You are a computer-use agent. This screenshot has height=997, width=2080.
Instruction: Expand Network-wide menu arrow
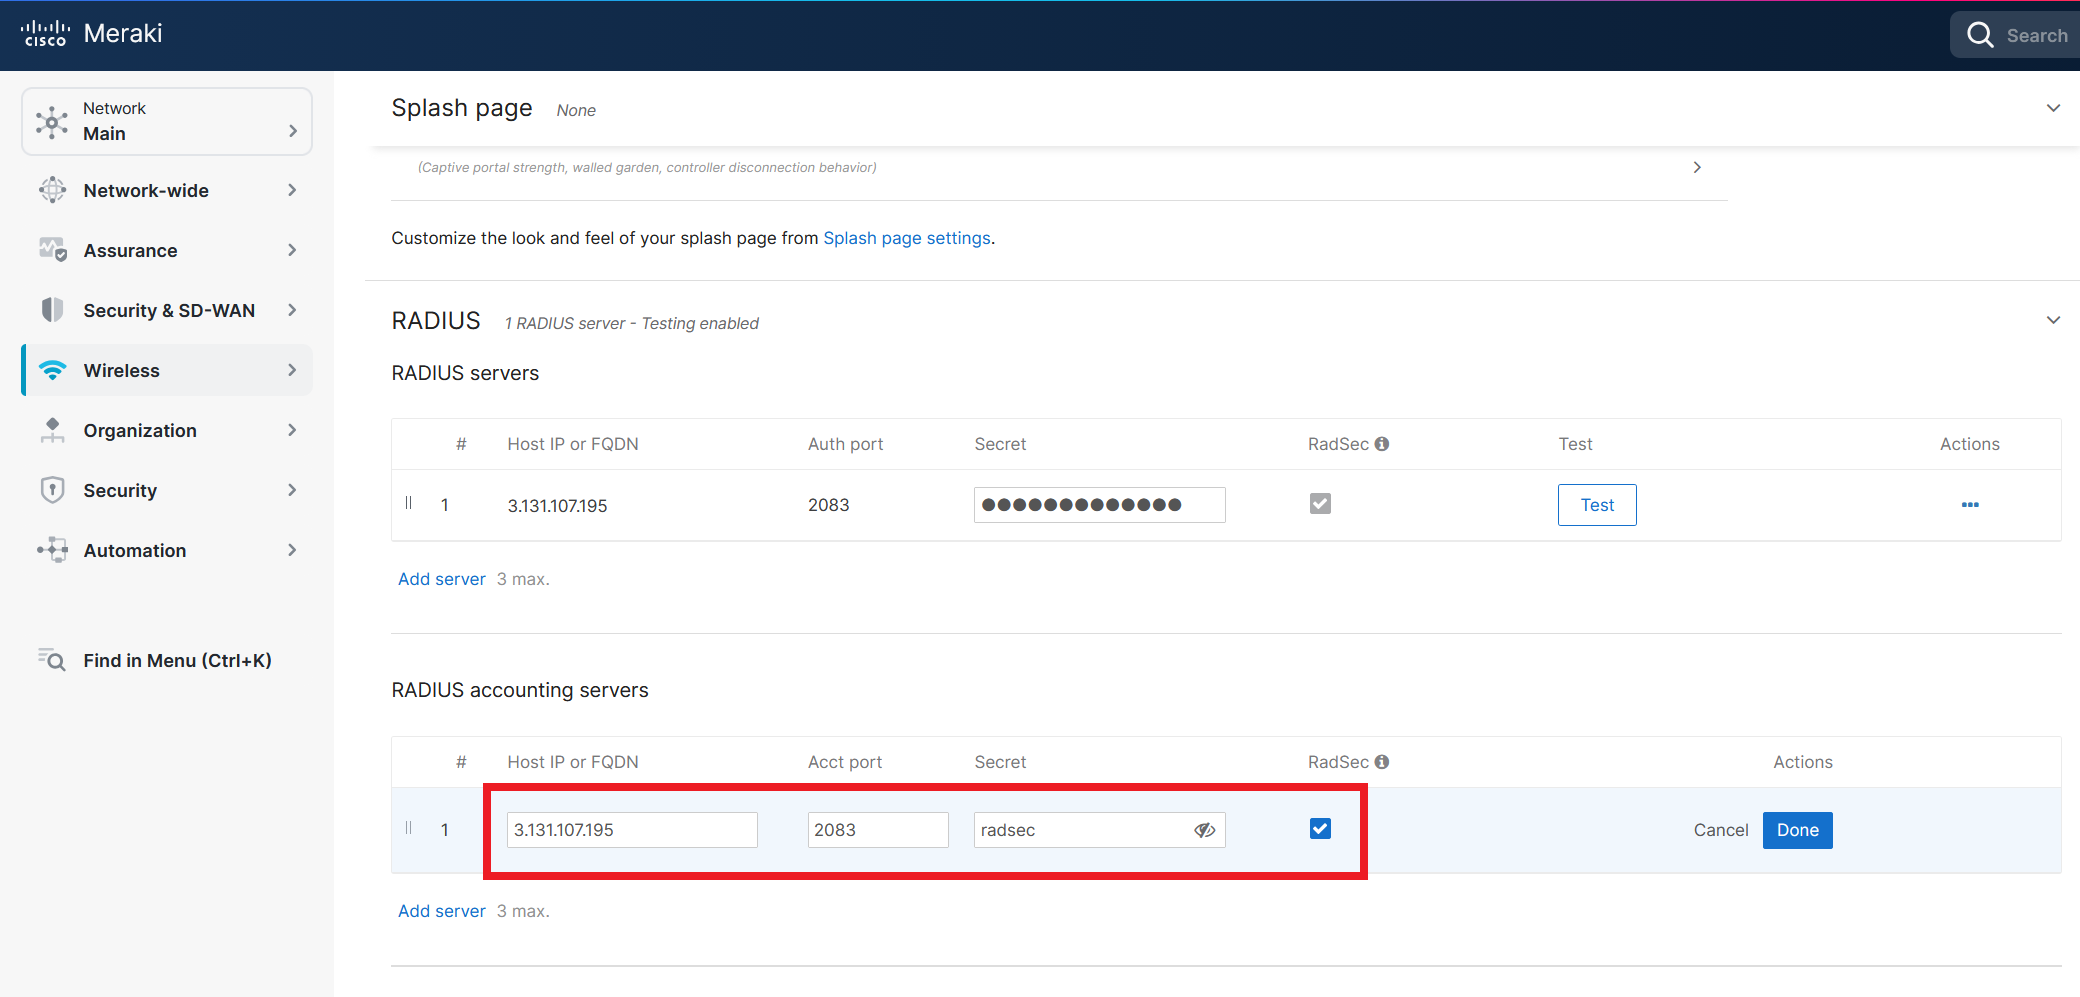(292, 190)
